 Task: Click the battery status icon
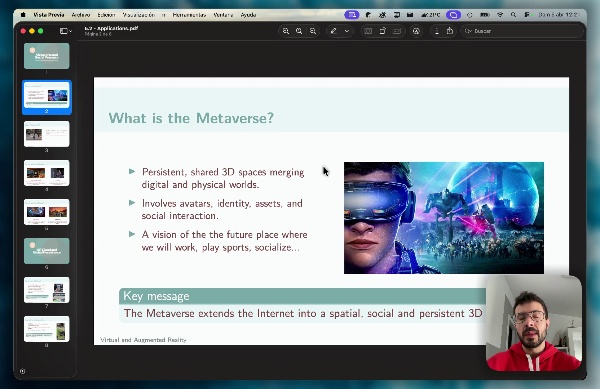[x=485, y=15]
